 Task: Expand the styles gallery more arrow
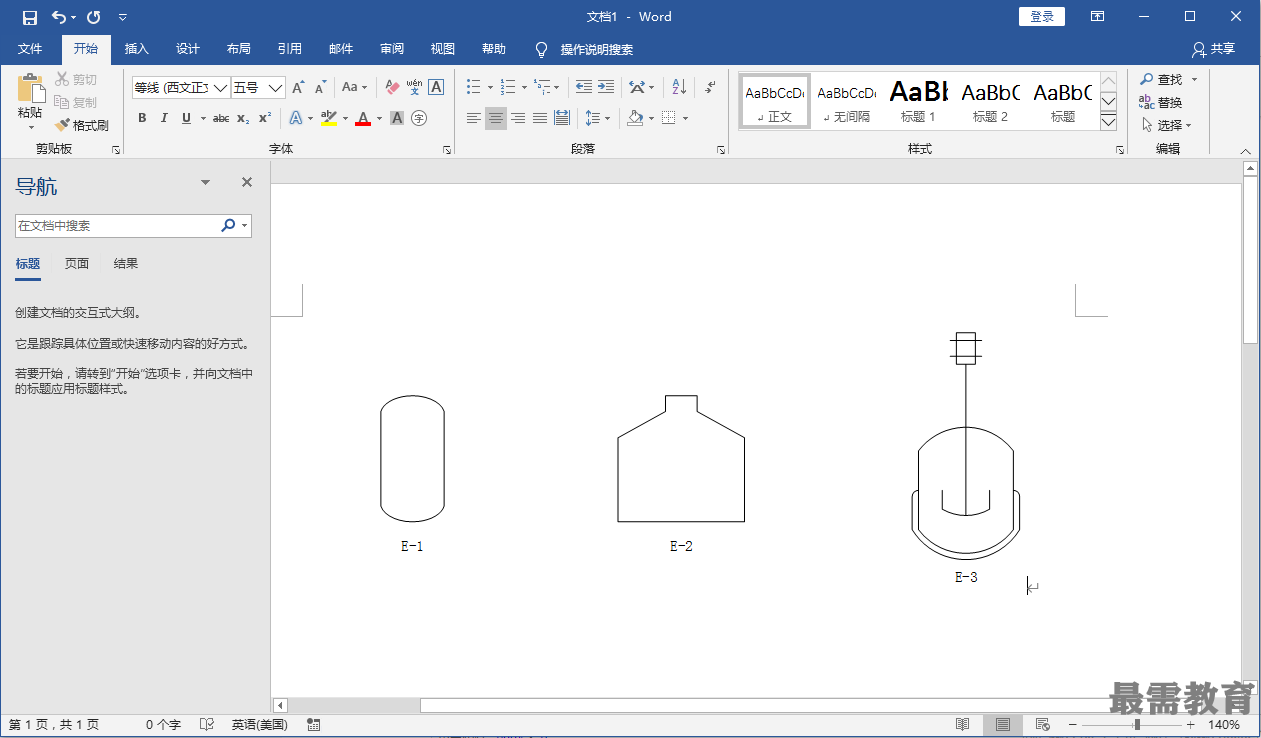click(1108, 122)
